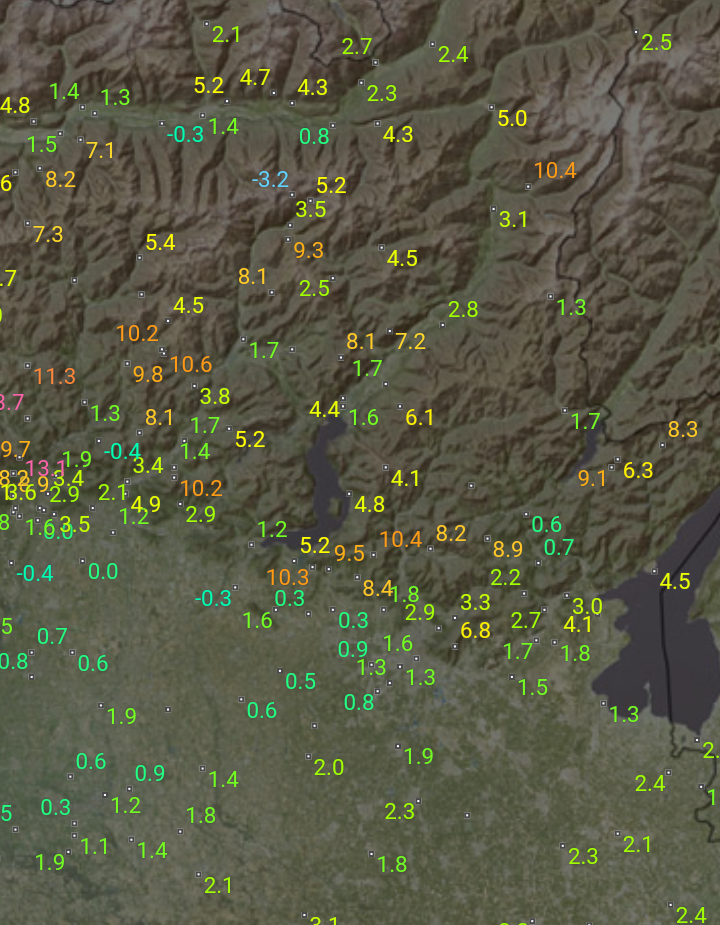720x925 pixels.
Task: Click the 6.8 temperature label
Action: pos(475,631)
